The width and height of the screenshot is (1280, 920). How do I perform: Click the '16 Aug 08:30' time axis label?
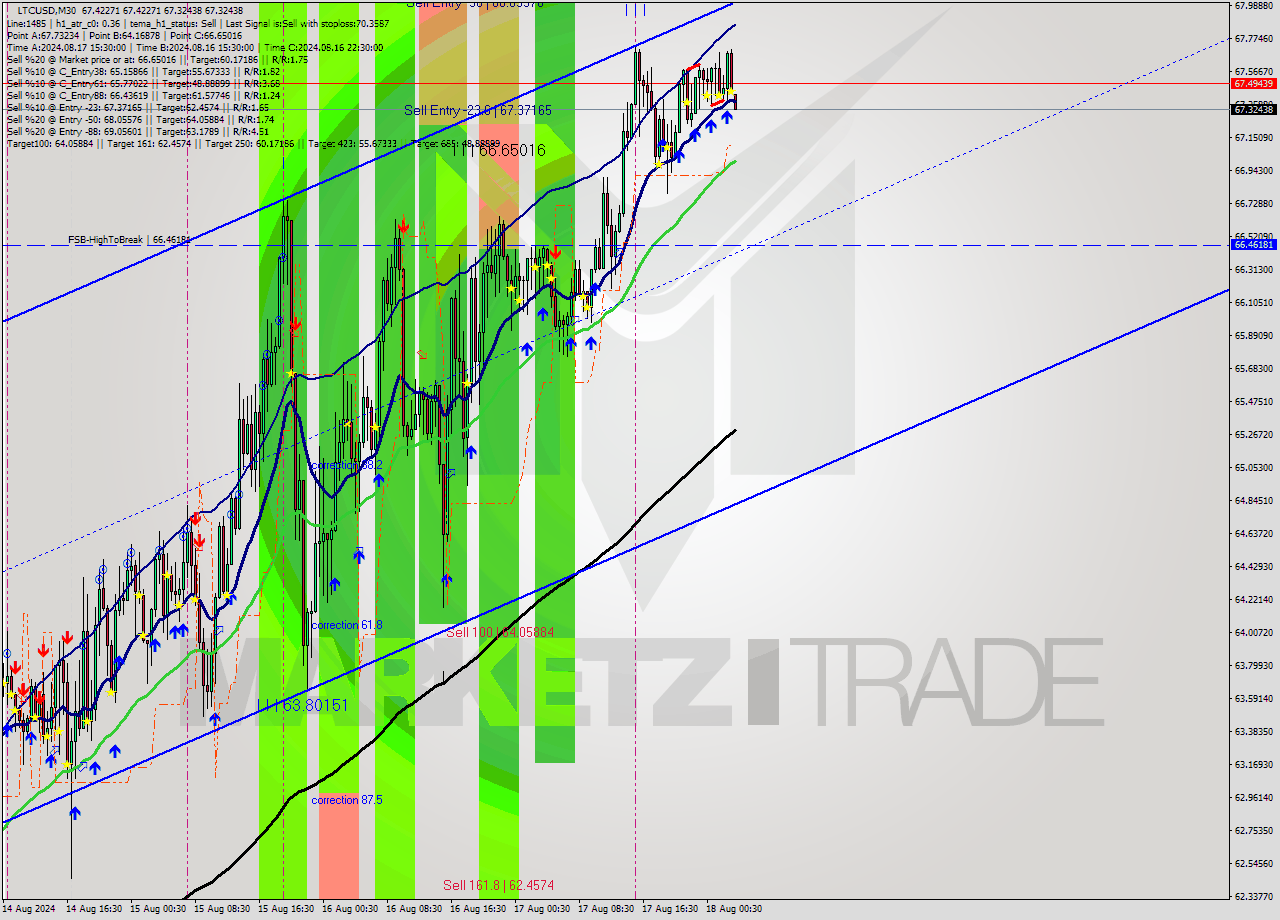[x=415, y=909]
